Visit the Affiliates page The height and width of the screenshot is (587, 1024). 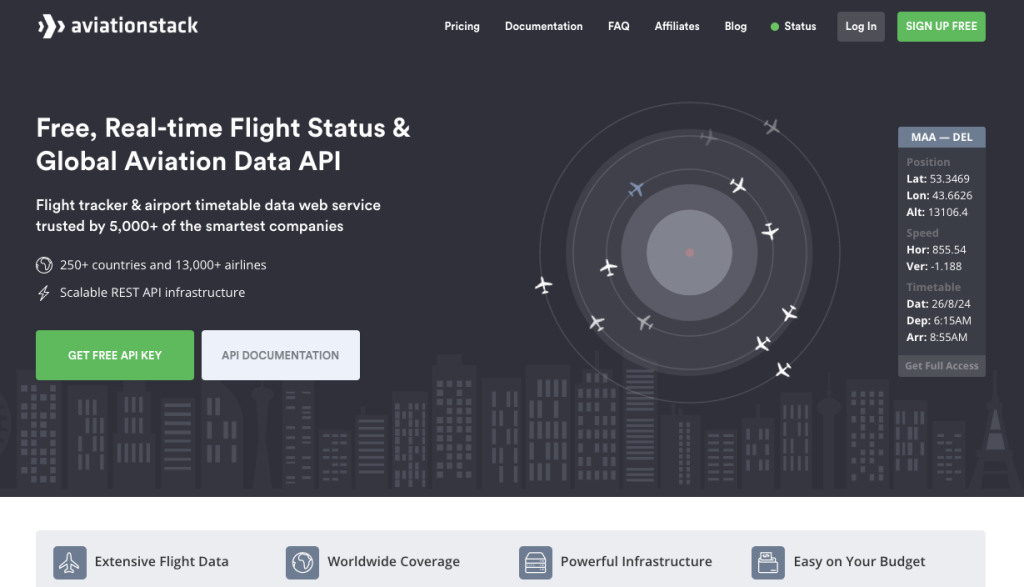(677, 26)
